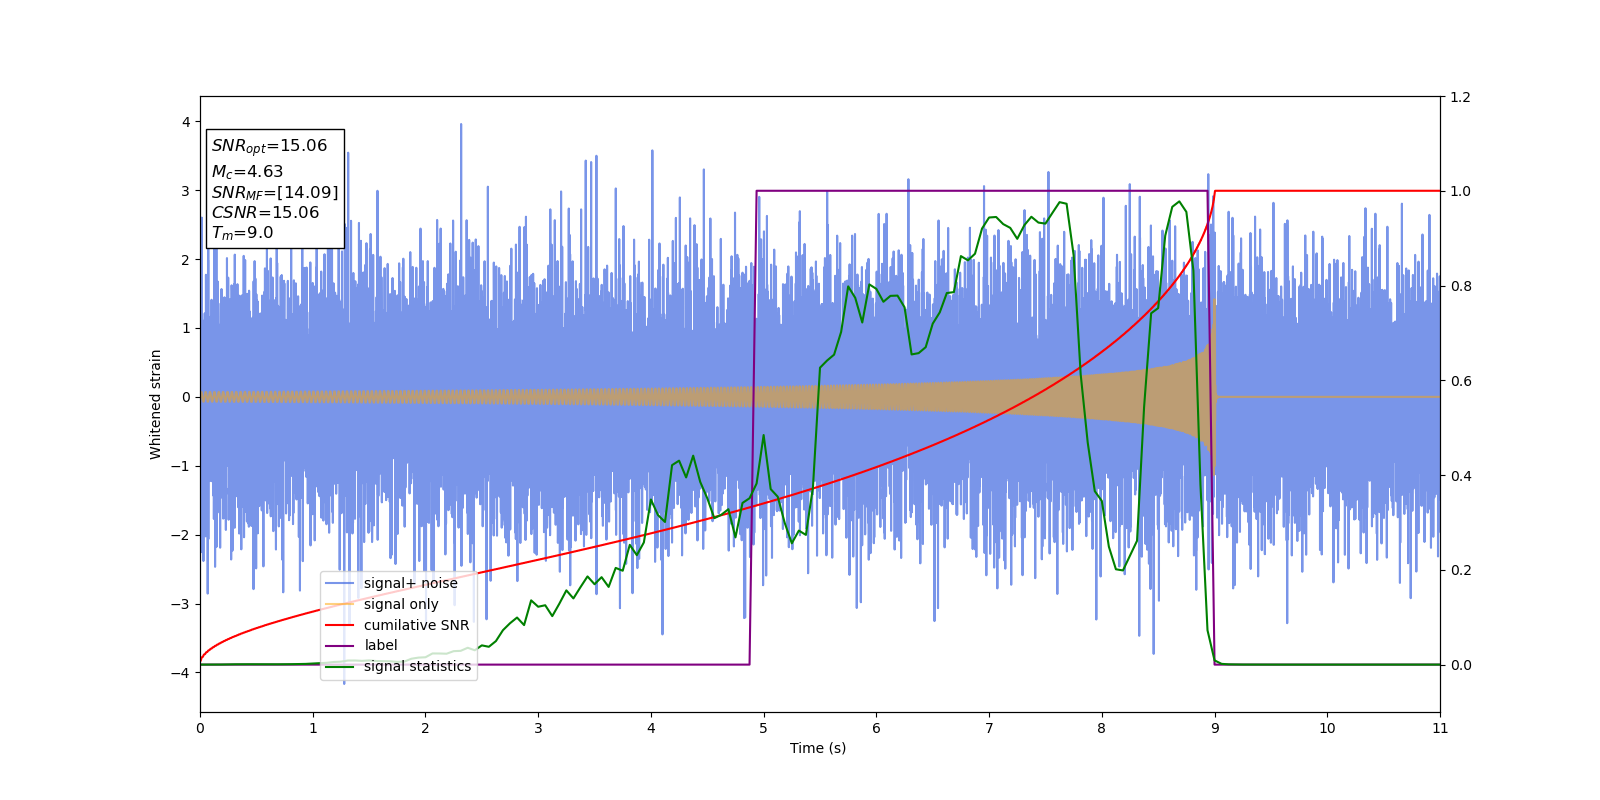Click the CSNR=15.06 annotation text
This screenshot has width=1600, height=800.
265,212
